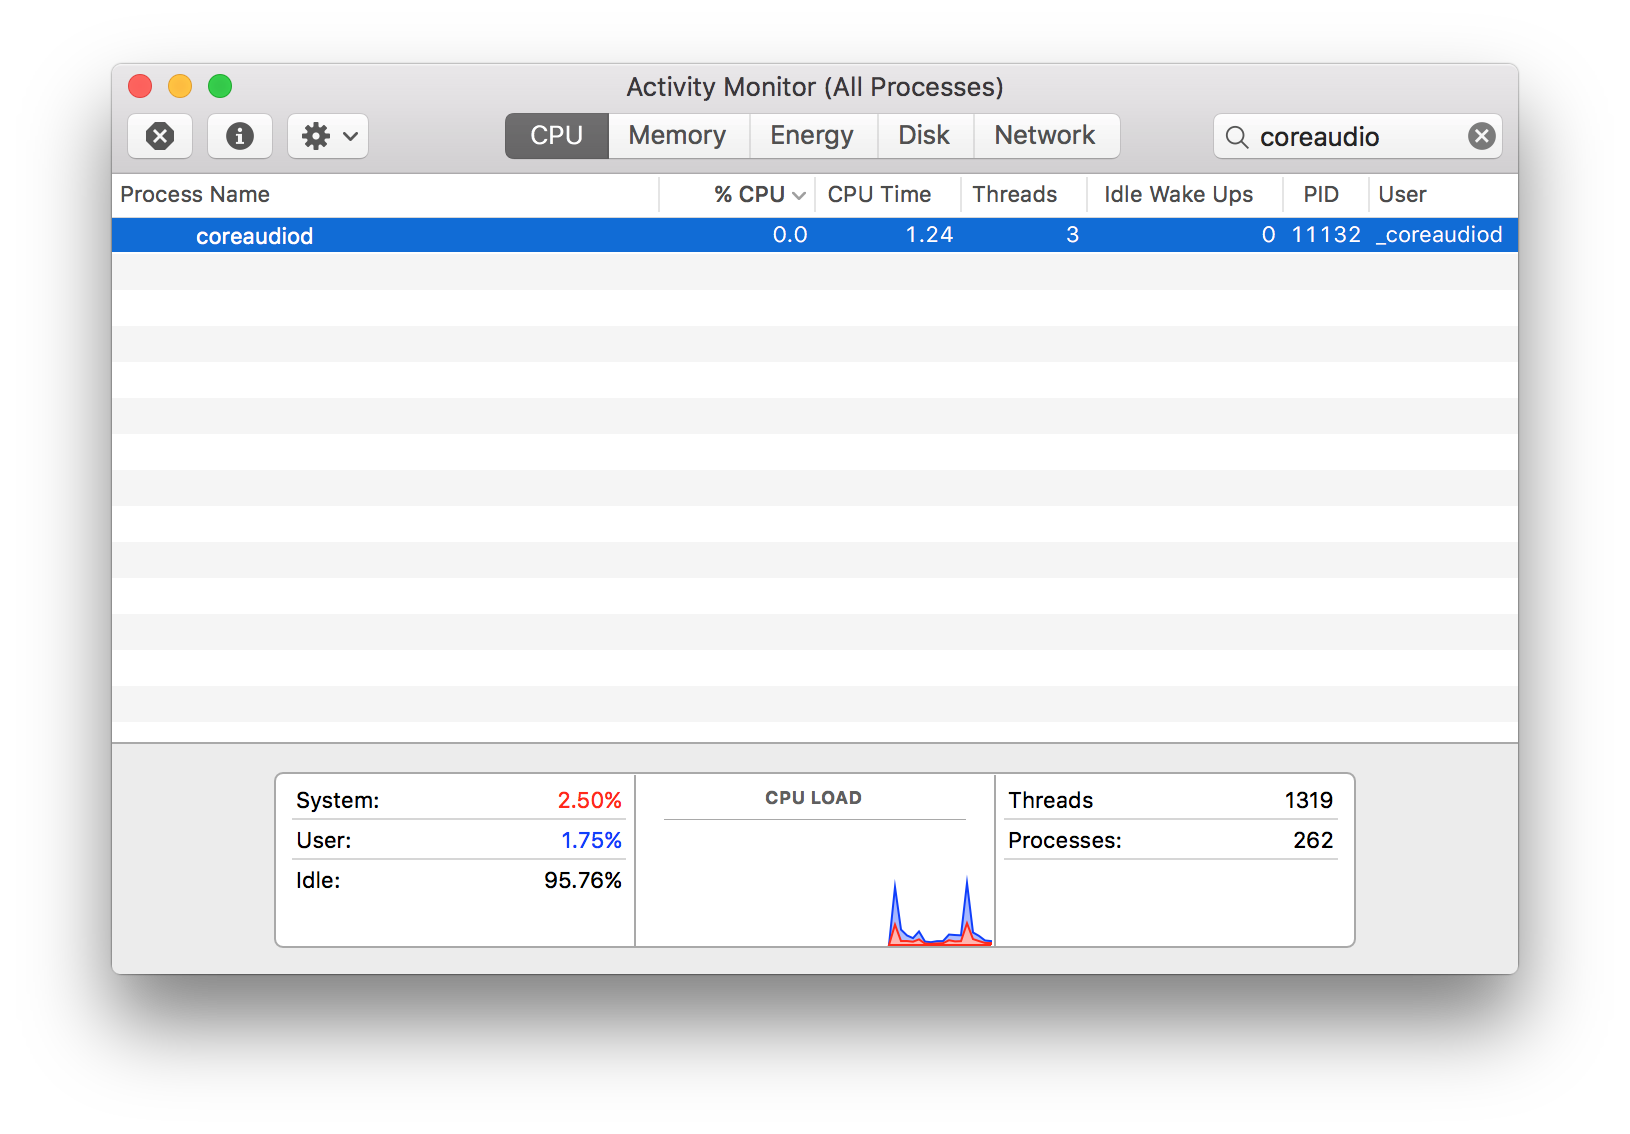Switch to the Network tab
Viewport: 1630px width, 1134px height.
tap(1045, 136)
